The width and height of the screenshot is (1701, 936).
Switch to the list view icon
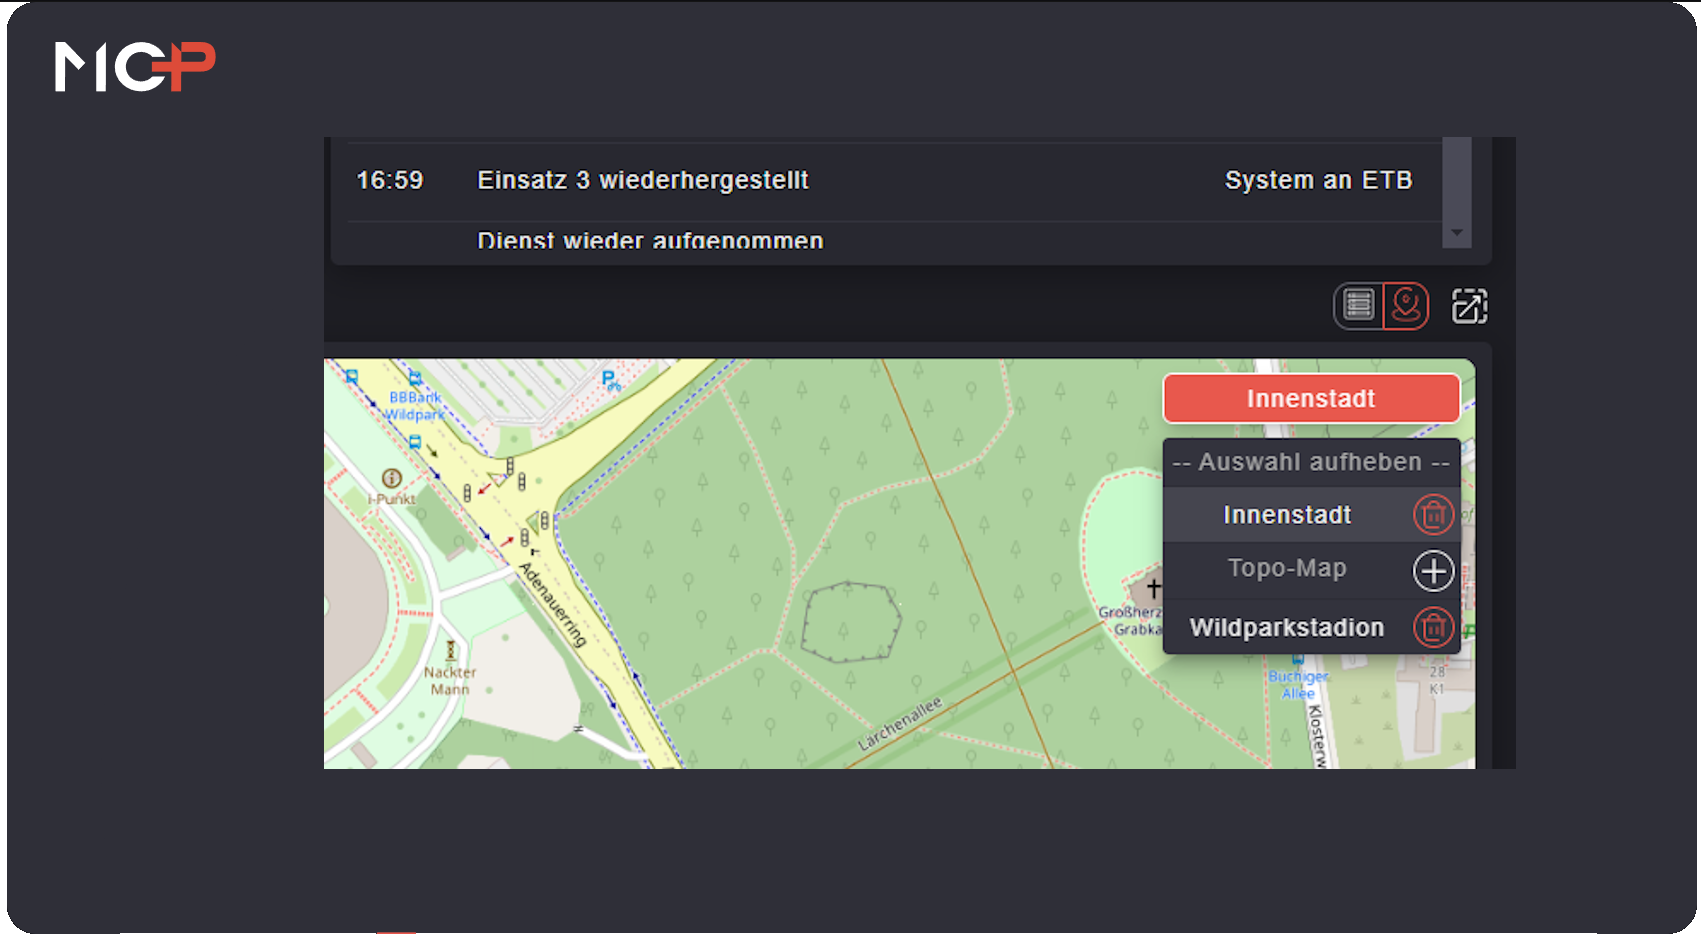[1358, 305]
